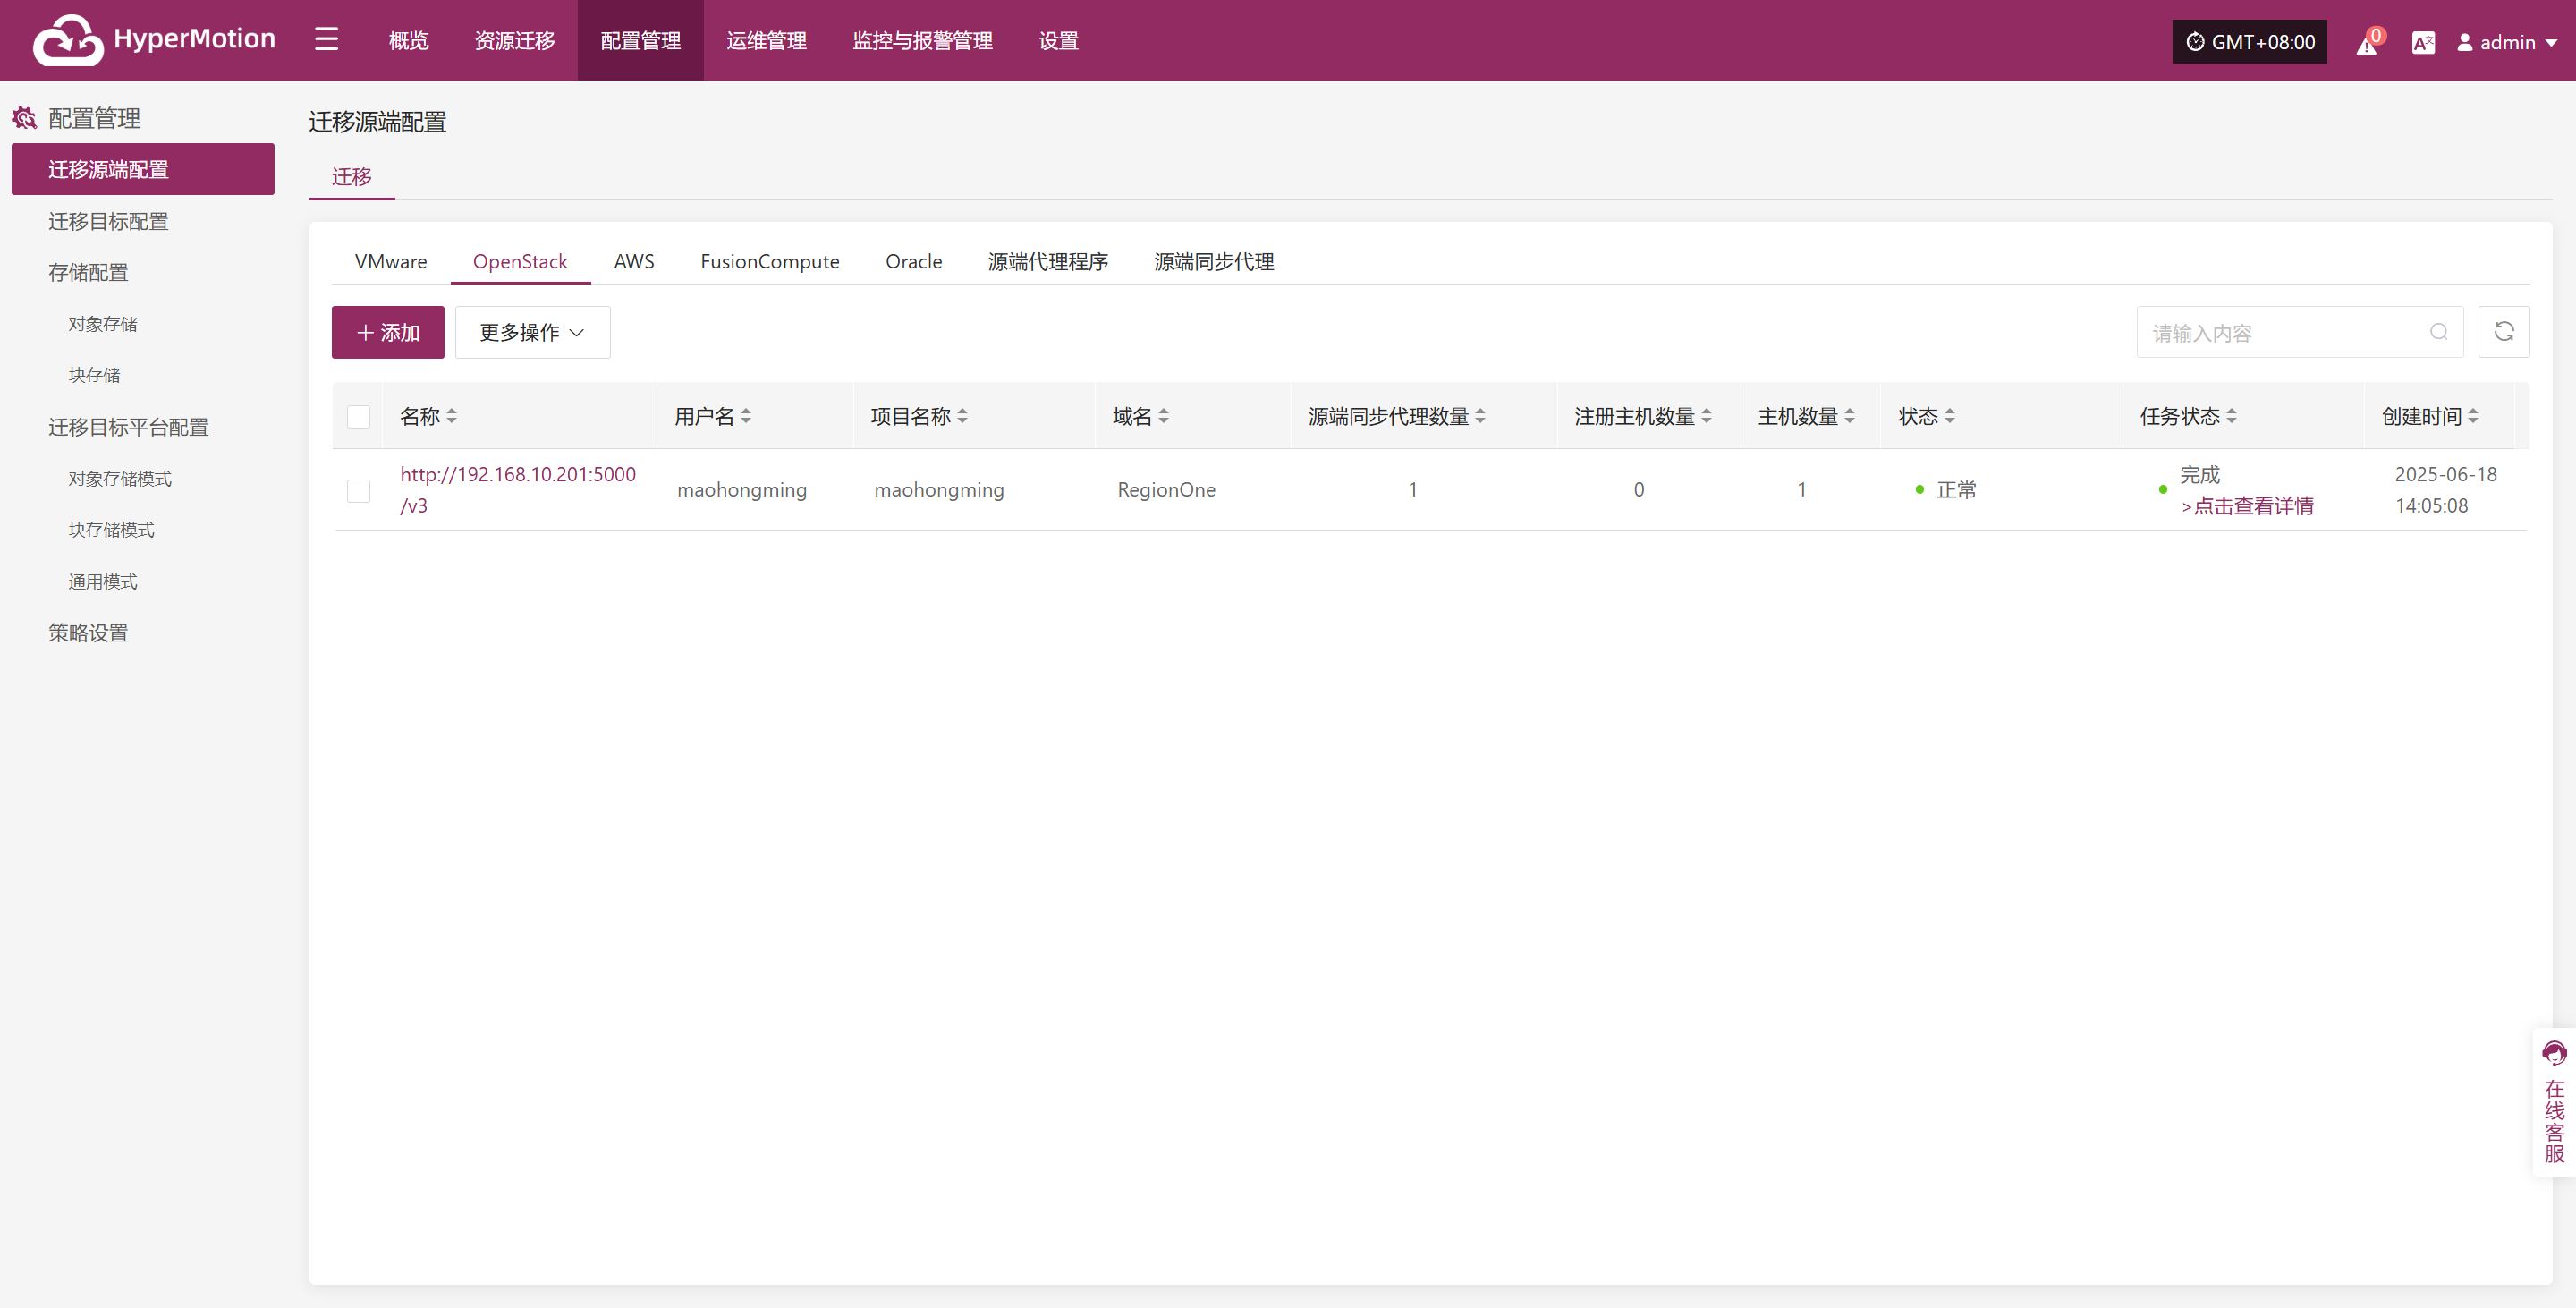The width and height of the screenshot is (2576, 1308).
Task: Sort by the 状态 column arrows
Action: point(1950,416)
